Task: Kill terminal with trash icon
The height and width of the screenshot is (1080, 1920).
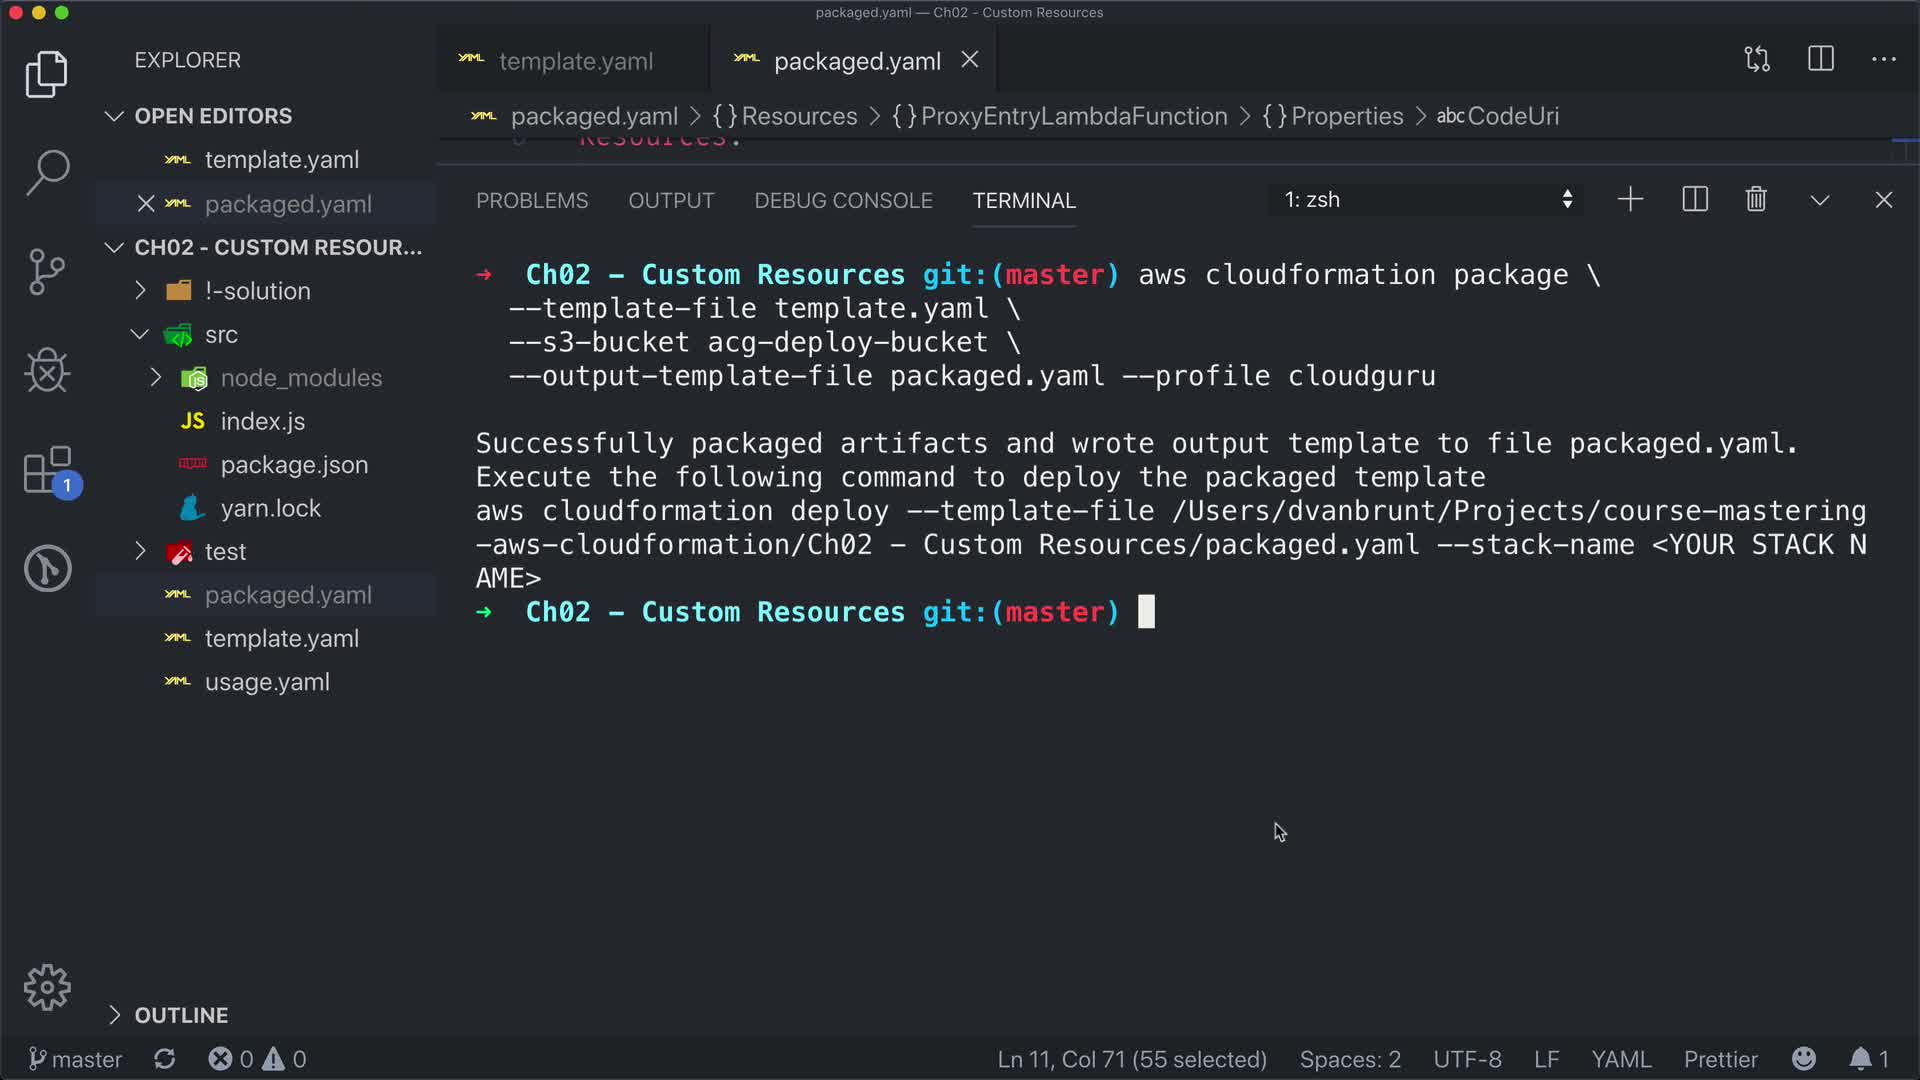Action: (1756, 200)
